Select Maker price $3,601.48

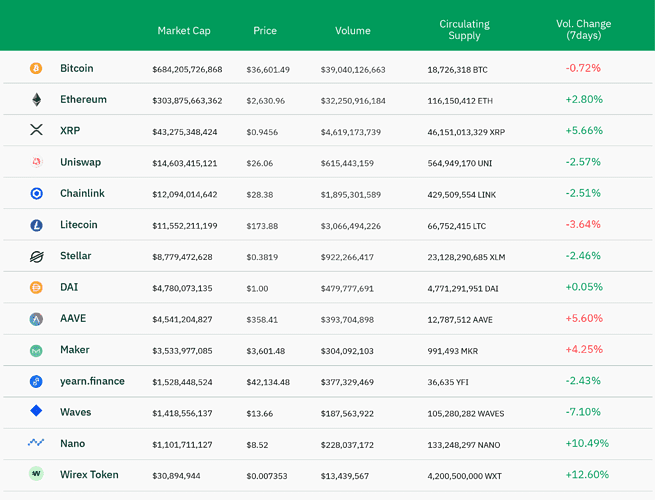point(265,351)
